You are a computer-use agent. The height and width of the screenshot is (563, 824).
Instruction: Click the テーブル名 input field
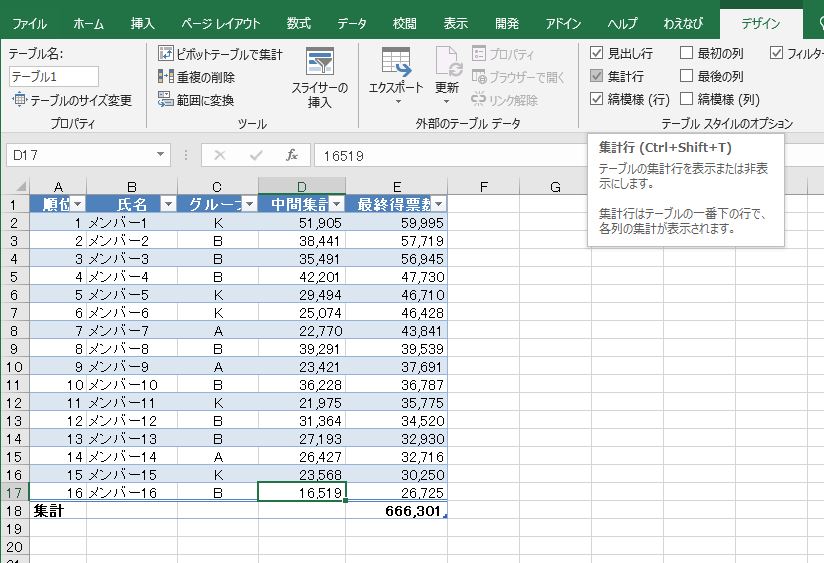(x=54, y=76)
